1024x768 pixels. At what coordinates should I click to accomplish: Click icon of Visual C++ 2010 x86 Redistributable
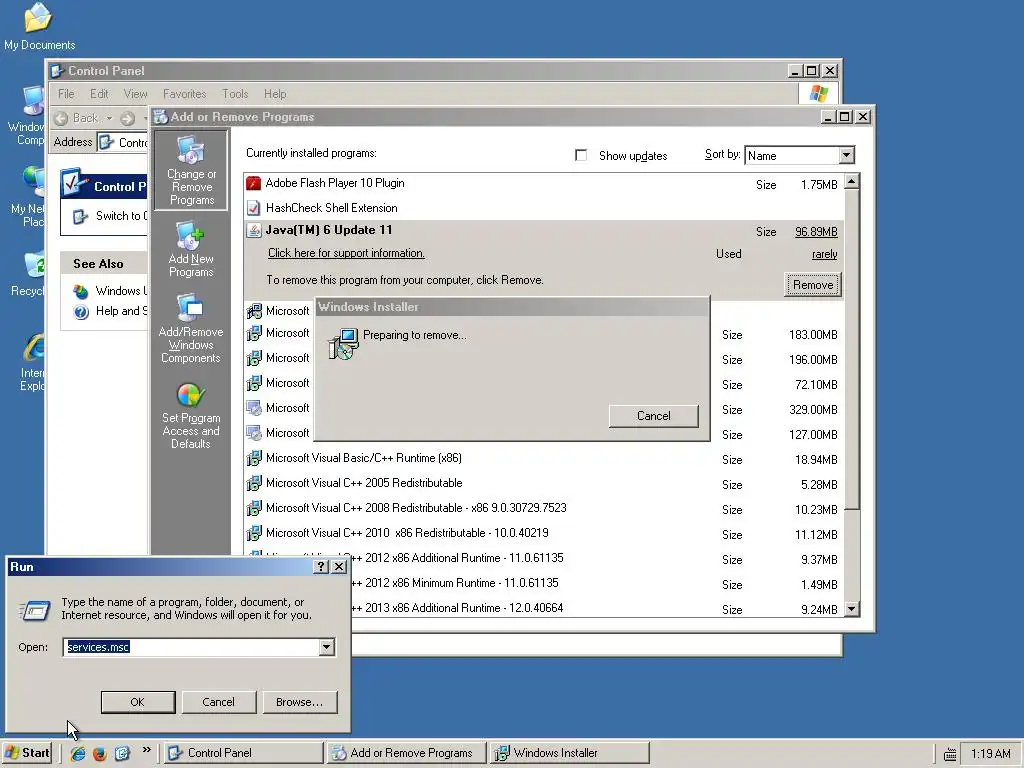pyautogui.click(x=253, y=534)
